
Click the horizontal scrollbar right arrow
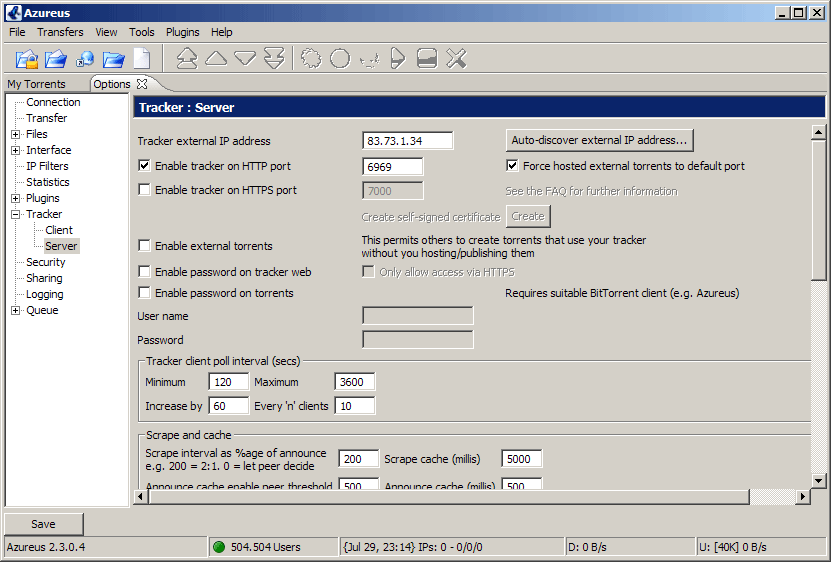(x=803, y=497)
